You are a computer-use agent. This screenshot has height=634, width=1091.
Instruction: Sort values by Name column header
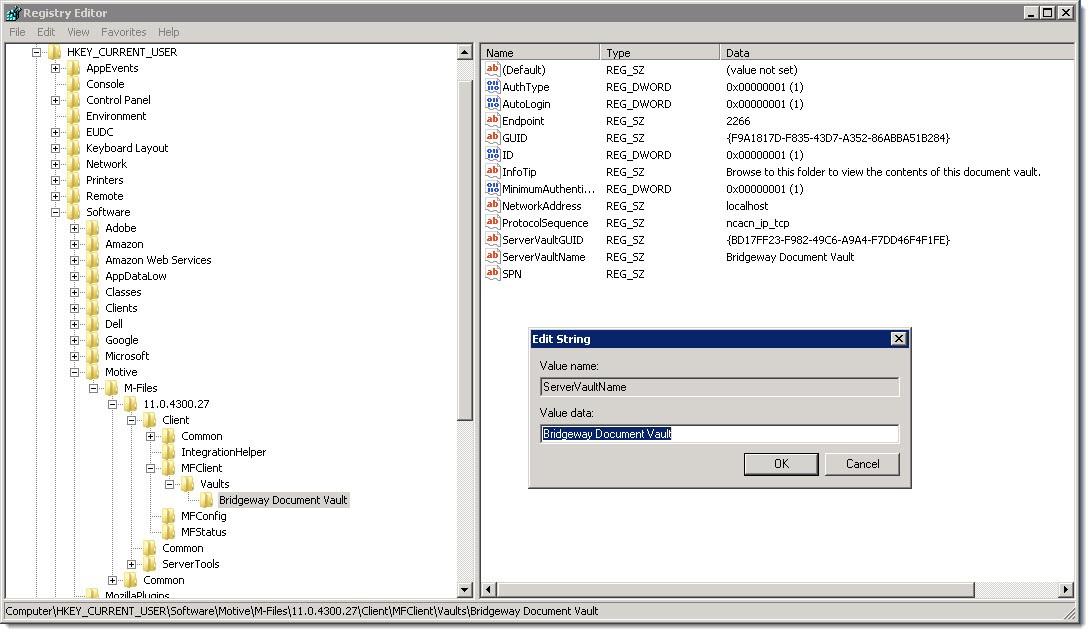(541, 53)
